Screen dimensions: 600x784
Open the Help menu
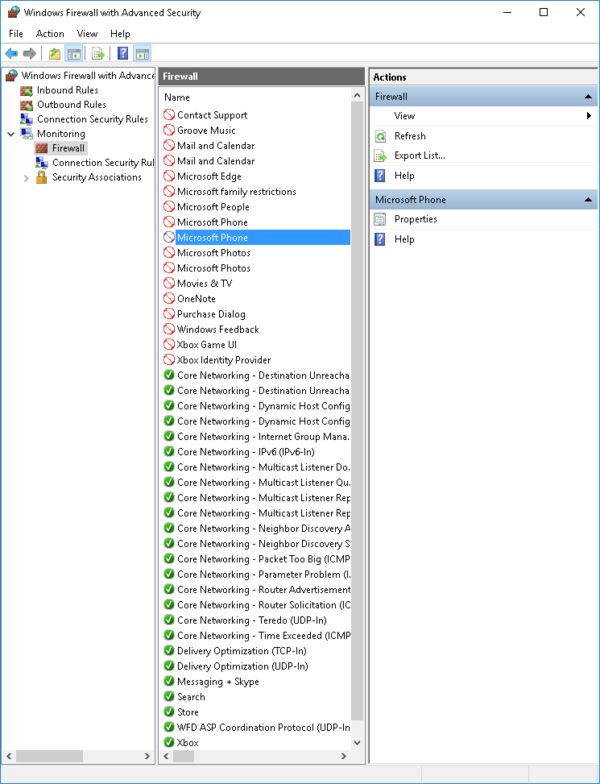[x=120, y=34]
